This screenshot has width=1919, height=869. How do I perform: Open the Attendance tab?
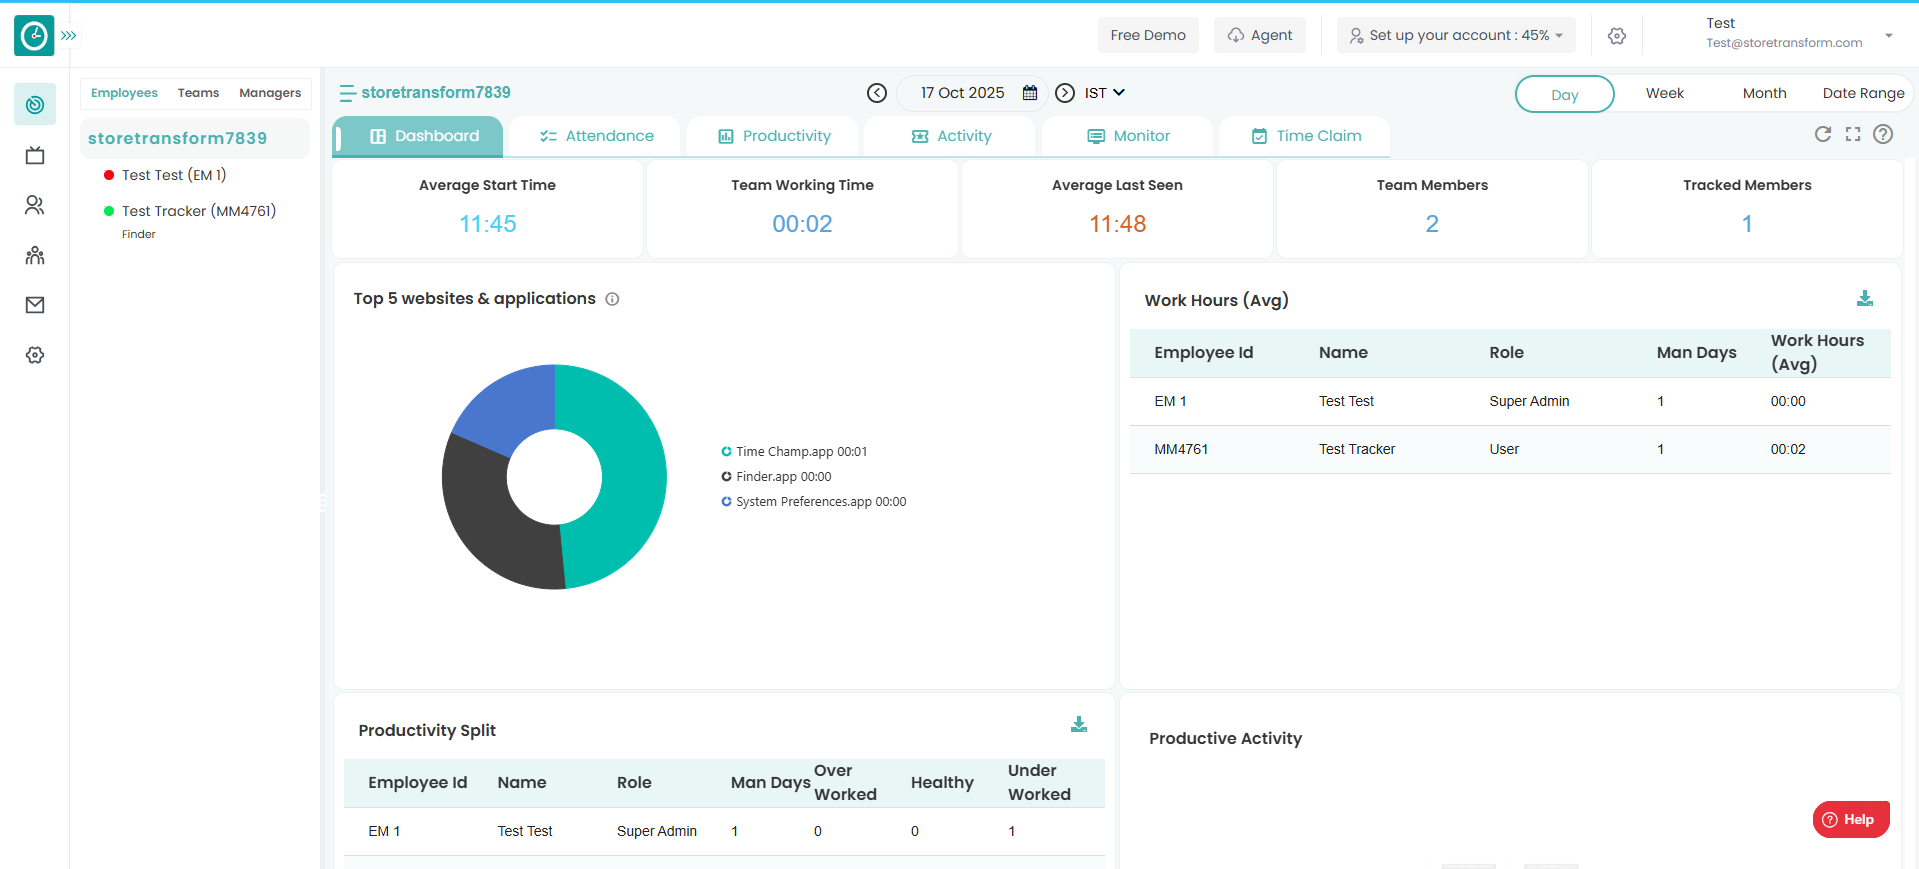[596, 136]
